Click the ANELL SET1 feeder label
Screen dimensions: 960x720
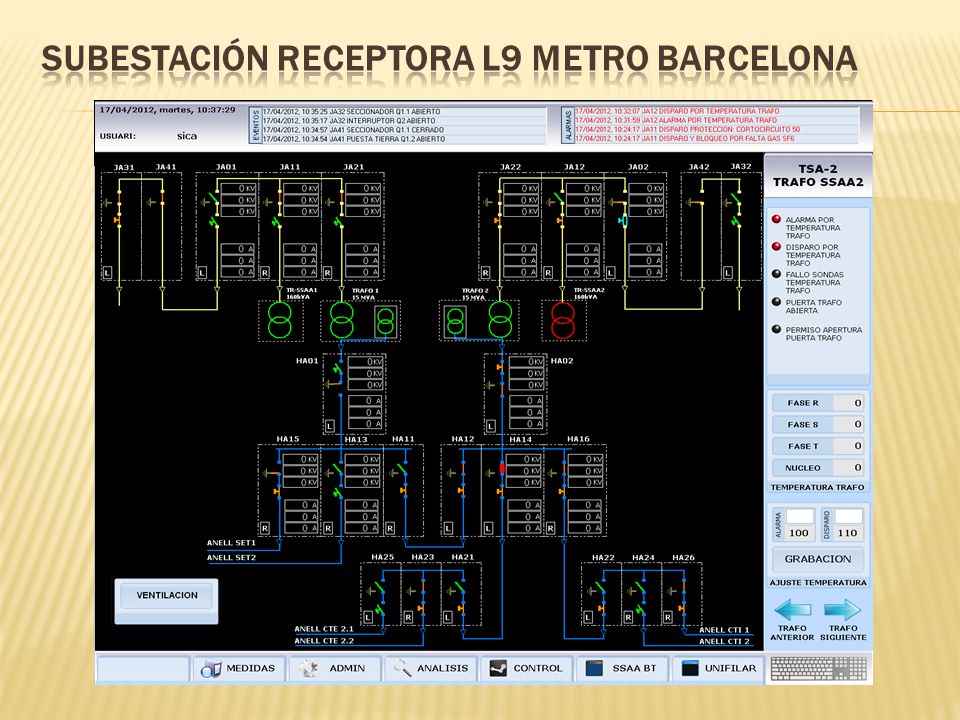(x=231, y=543)
